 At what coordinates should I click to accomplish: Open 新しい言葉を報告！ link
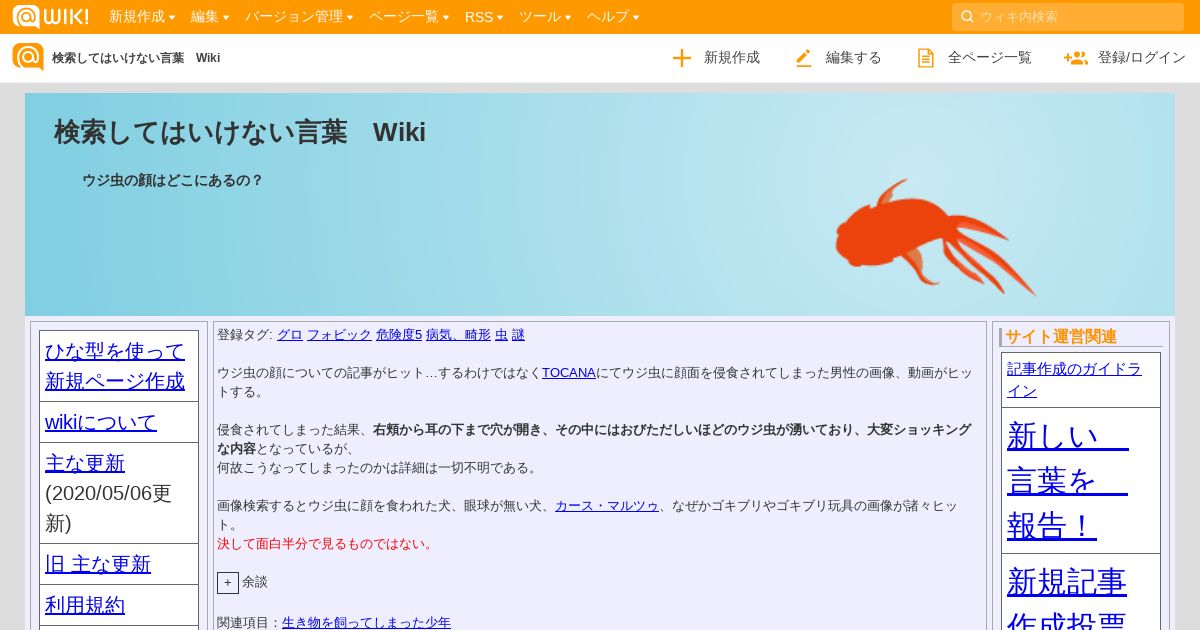pos(1067,481)
